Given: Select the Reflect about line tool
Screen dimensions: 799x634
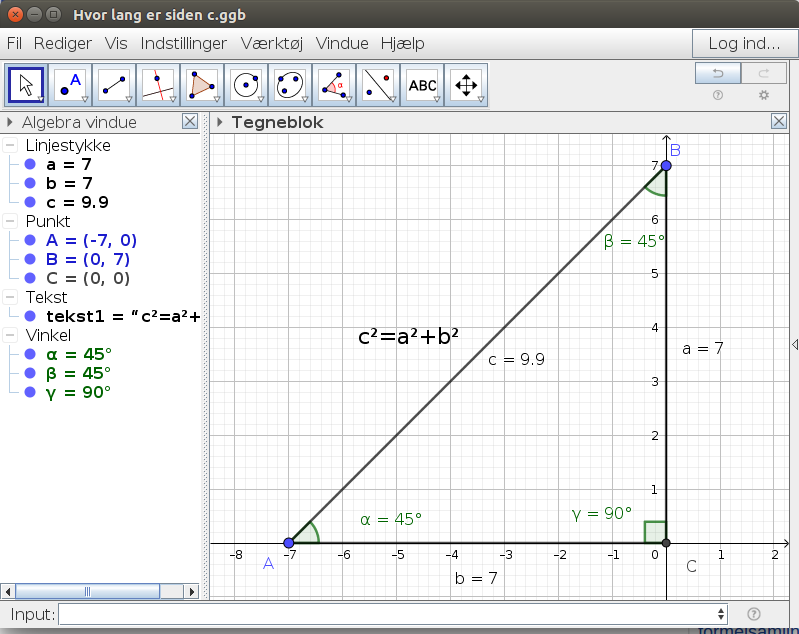Looking at the screenshot, I should 378,85.
